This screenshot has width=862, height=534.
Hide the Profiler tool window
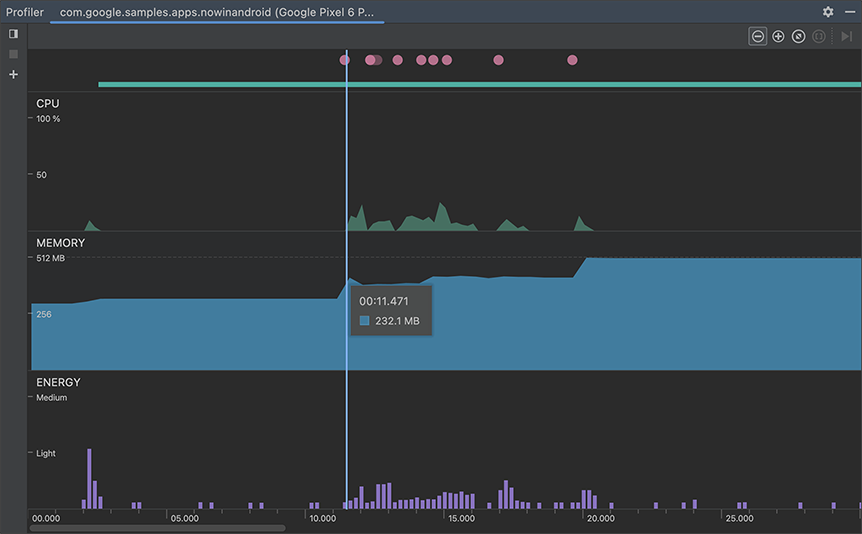point(850,12)
